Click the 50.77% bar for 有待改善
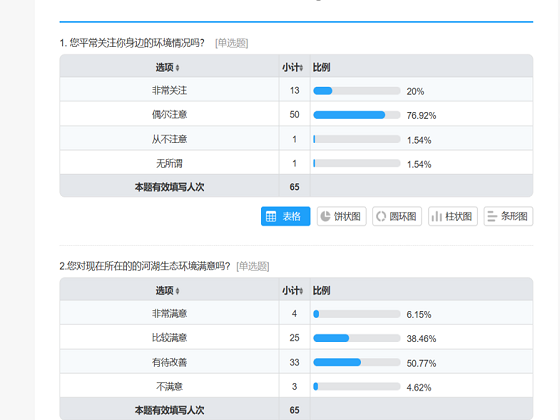 click(x=356, y=362)
